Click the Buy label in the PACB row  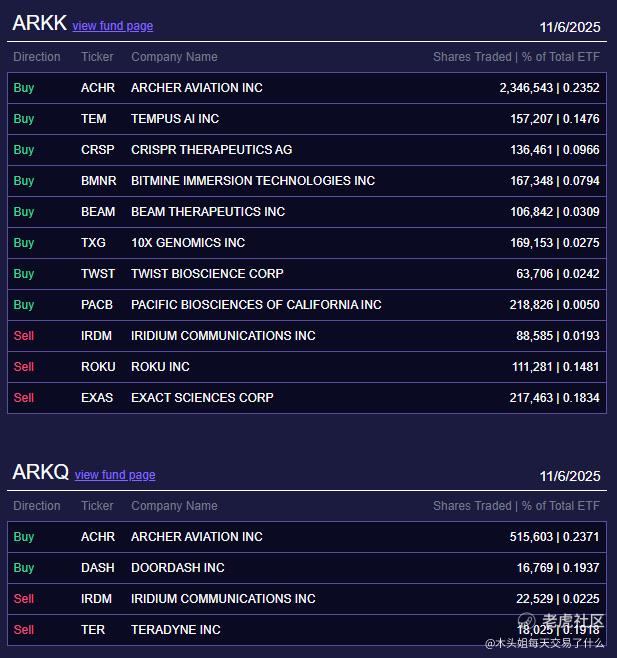[x=24, y=305]
